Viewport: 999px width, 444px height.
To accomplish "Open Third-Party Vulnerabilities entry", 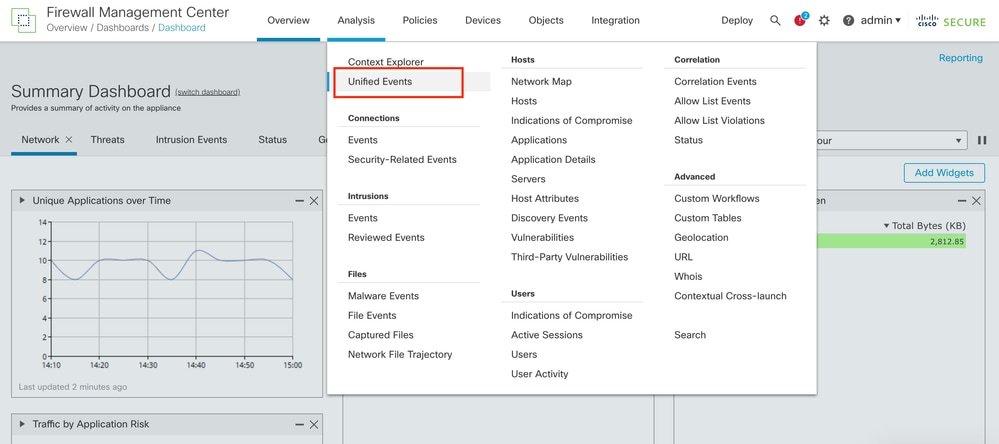I will pyautogui.click(x=570, y=257).
